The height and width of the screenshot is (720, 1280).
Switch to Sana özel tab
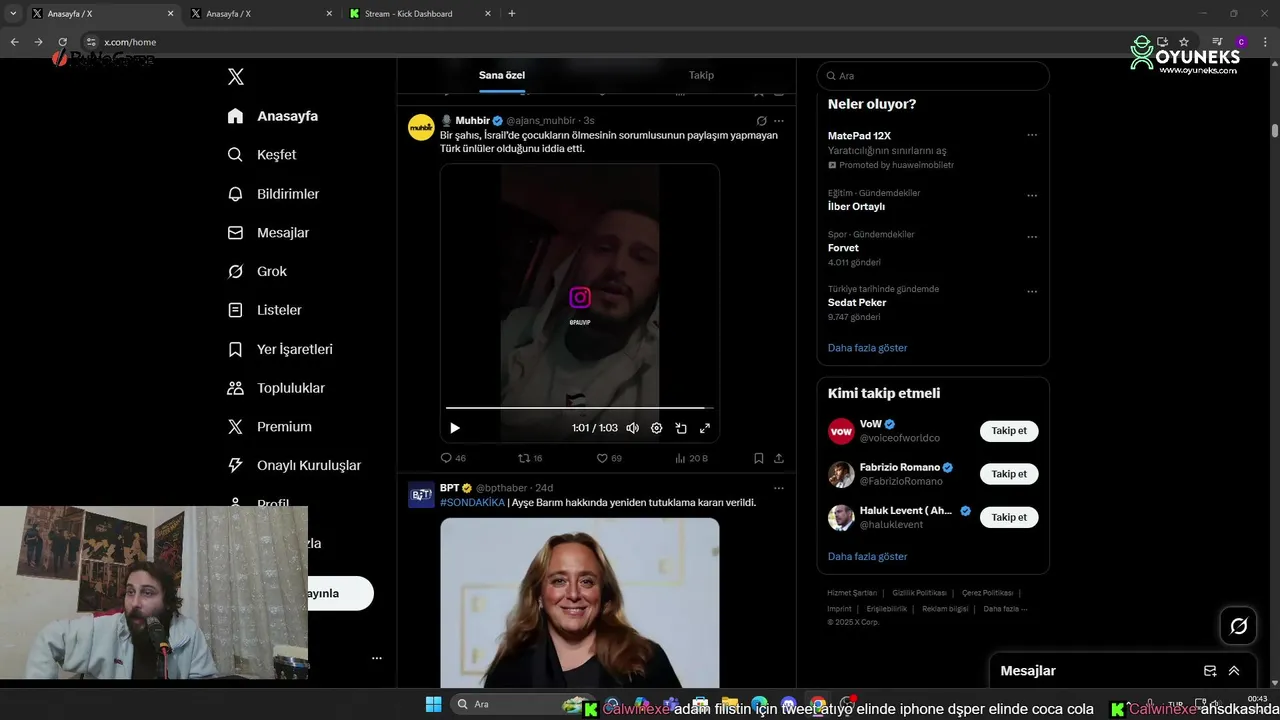click(502, 75)
